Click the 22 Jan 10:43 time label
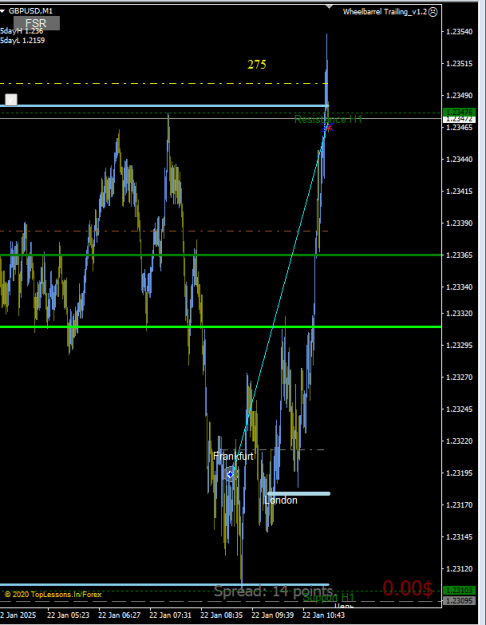The width and height of the screenshot is (486, 625). (323, 615)
